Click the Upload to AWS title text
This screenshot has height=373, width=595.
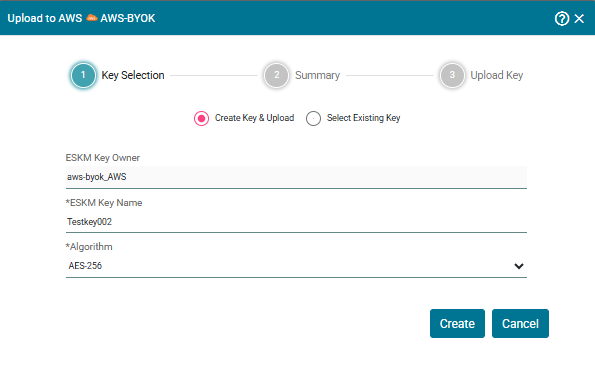click(x=45, y=18)
